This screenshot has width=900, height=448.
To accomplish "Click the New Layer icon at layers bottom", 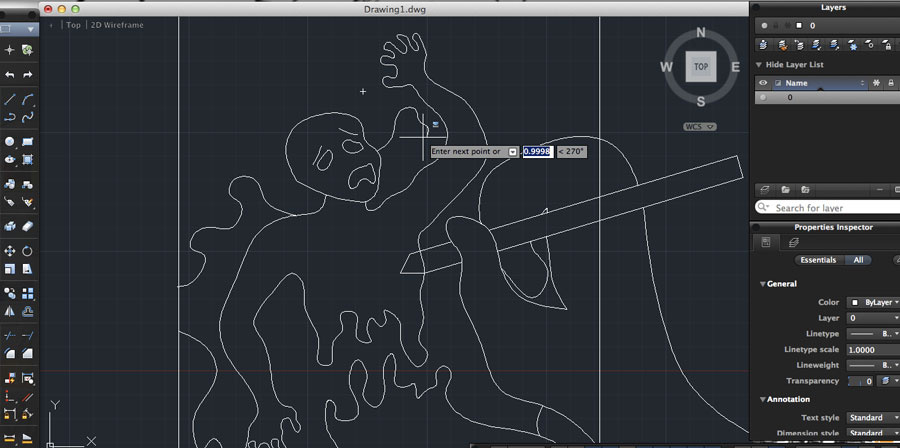I will coord(765,189).
